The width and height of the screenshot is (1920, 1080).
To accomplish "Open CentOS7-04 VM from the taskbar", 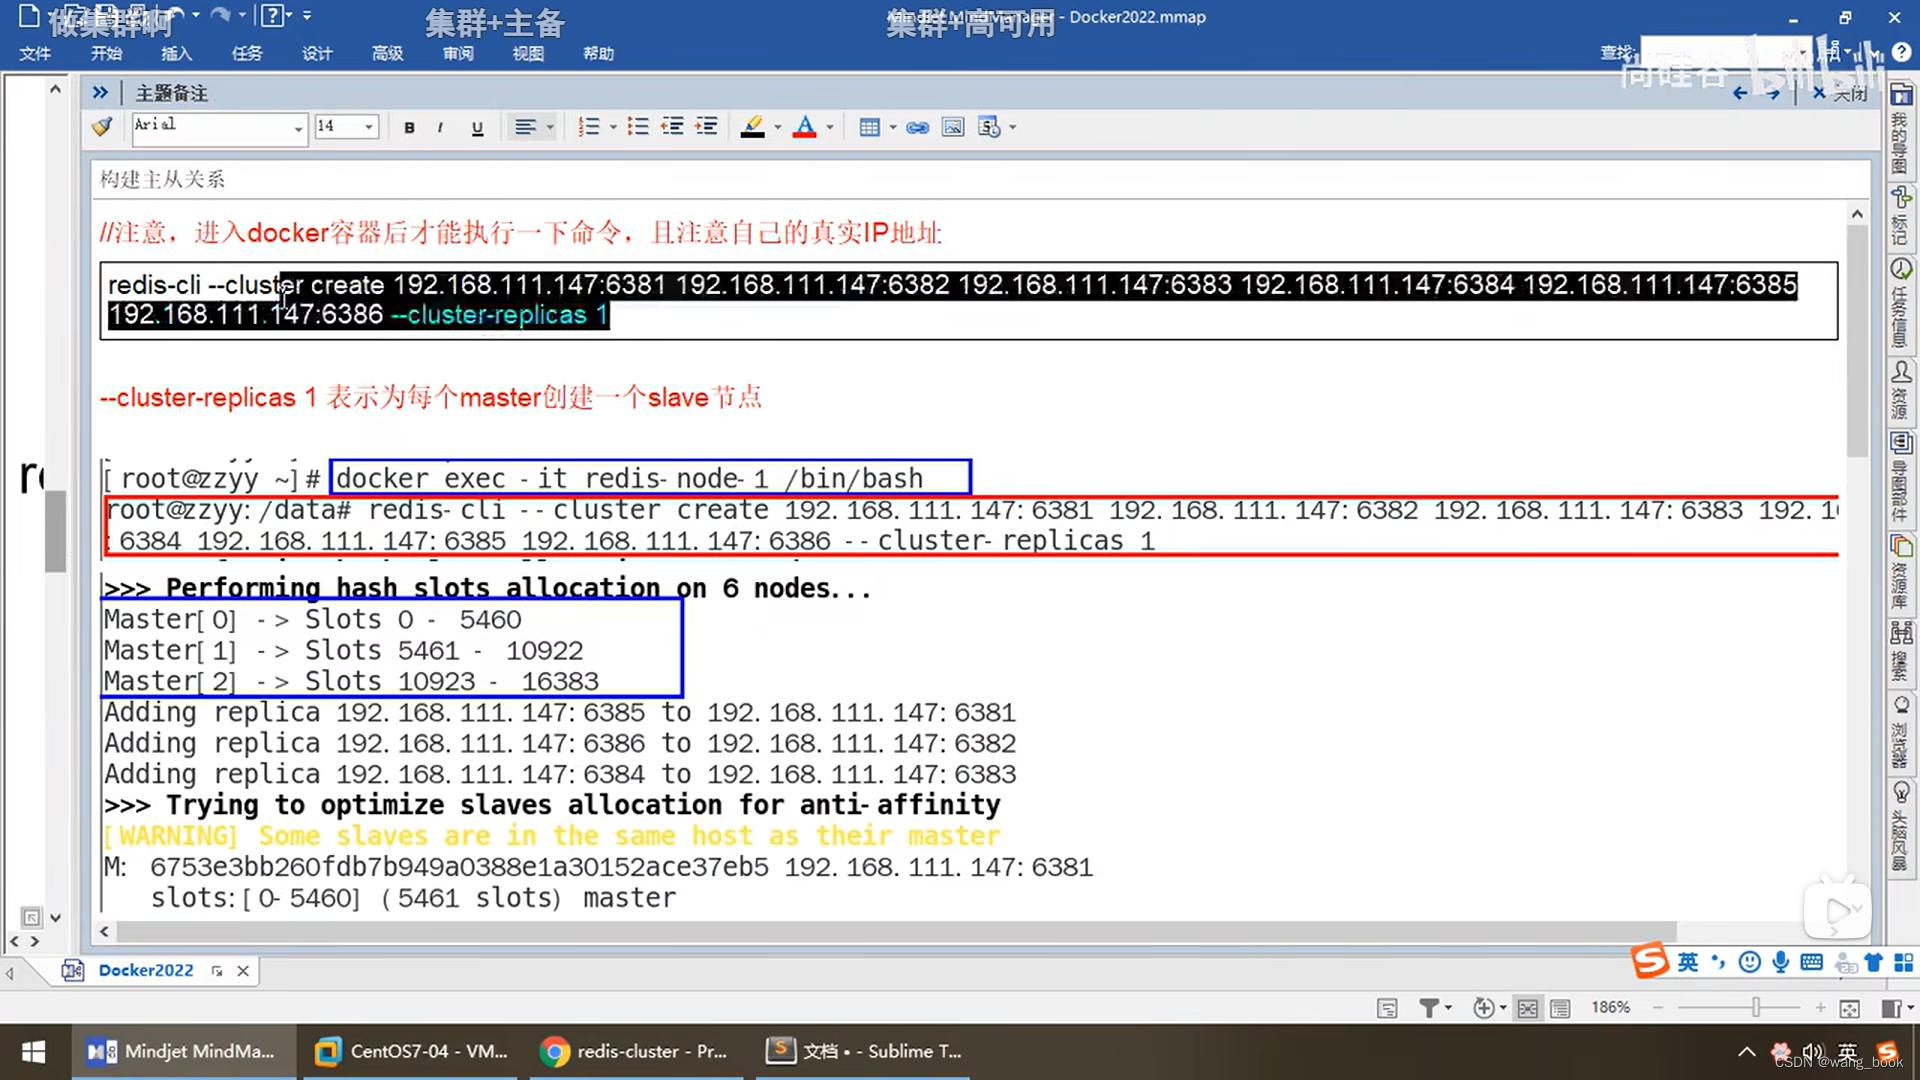I will point(410,1051).
